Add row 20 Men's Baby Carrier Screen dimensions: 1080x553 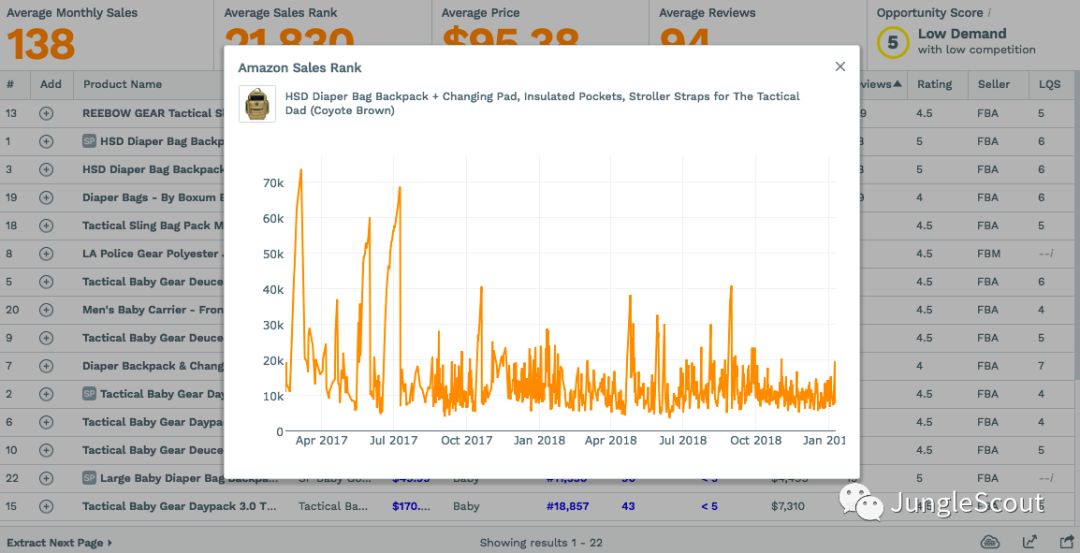(x=46, y=310)
